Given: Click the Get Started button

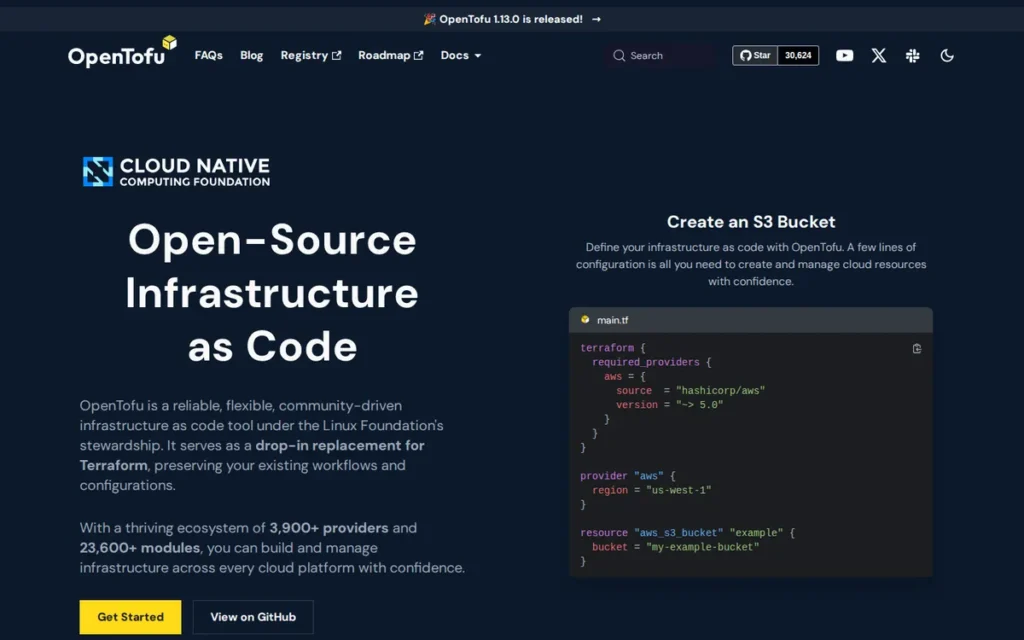Looking at the screenshot, I should click(x=131, y=616).
